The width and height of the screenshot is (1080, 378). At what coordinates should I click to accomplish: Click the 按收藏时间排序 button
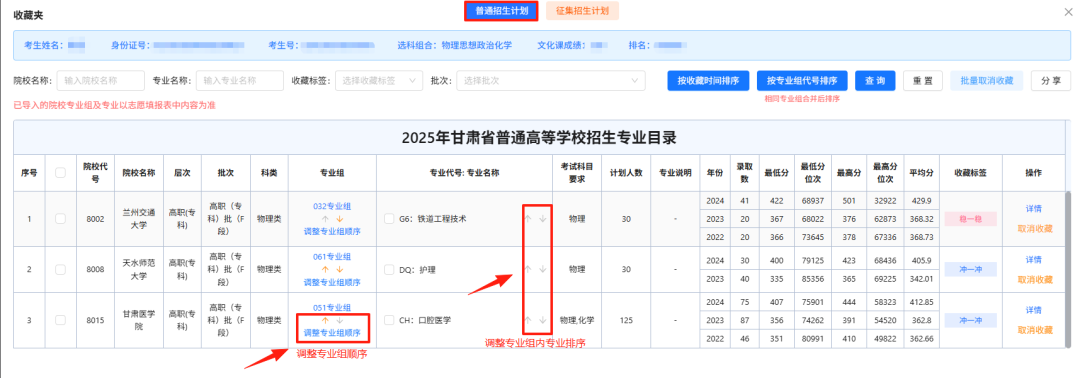click(708, 81)
